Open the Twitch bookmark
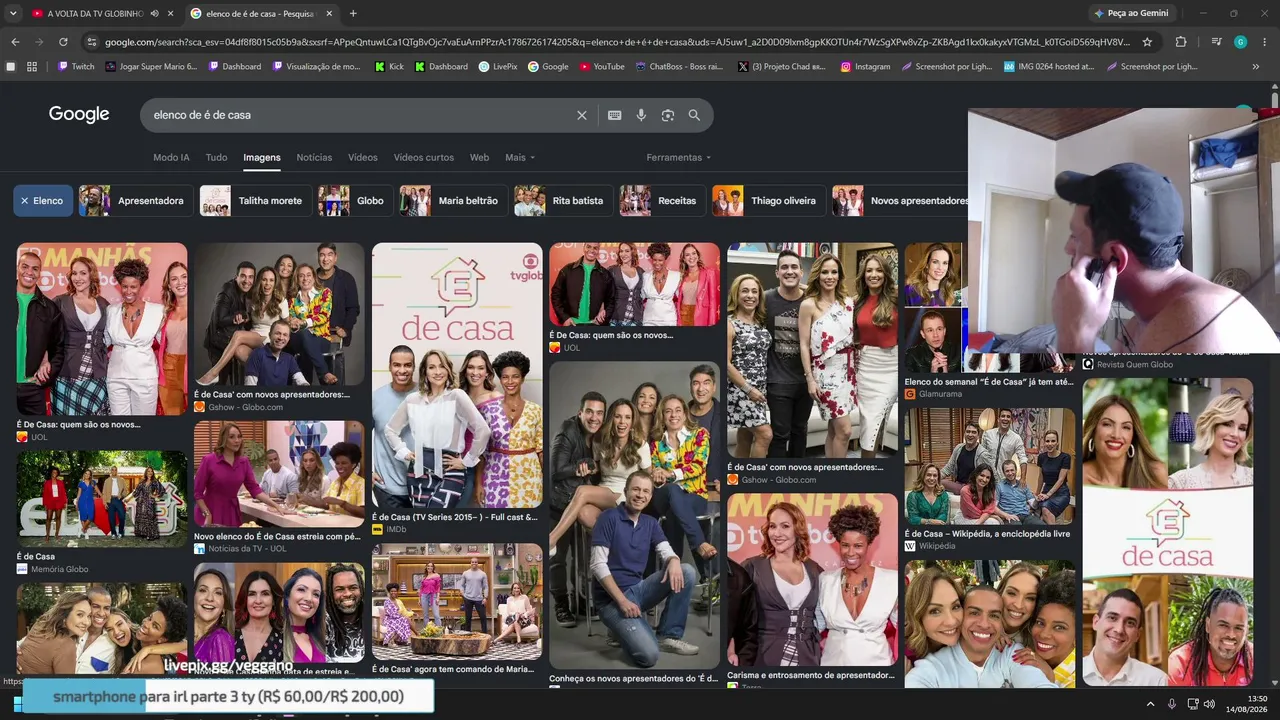Image resolution: width=1280 pixels, height=720 pixels. point(76,67)
